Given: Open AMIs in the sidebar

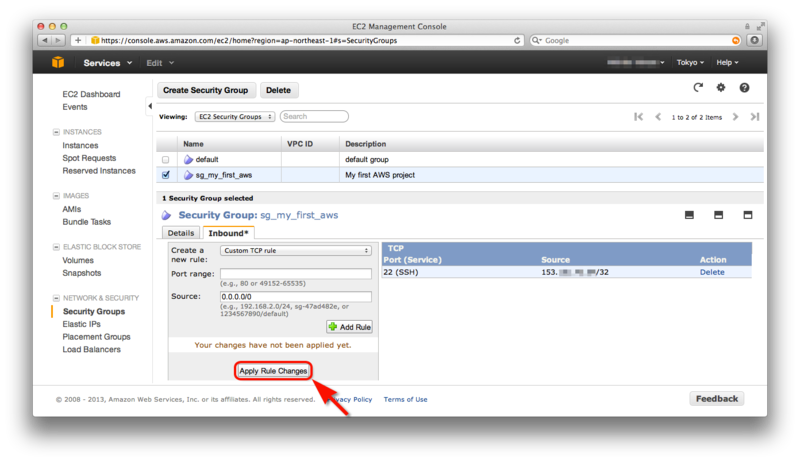Looking at the screenshot, I should [72, 209].
